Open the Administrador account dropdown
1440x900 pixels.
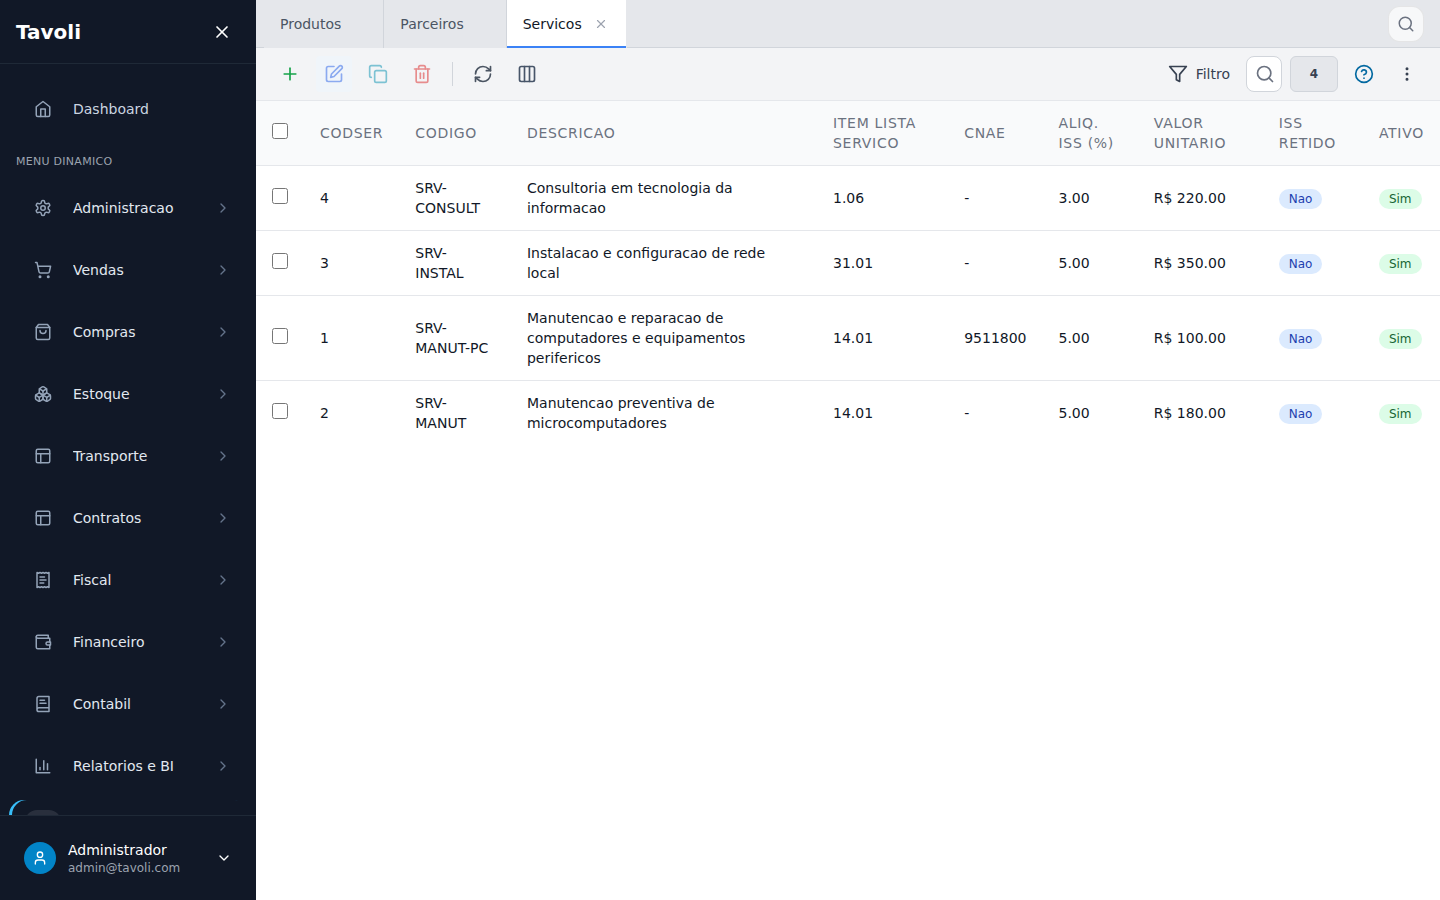[x=224, y=858]
